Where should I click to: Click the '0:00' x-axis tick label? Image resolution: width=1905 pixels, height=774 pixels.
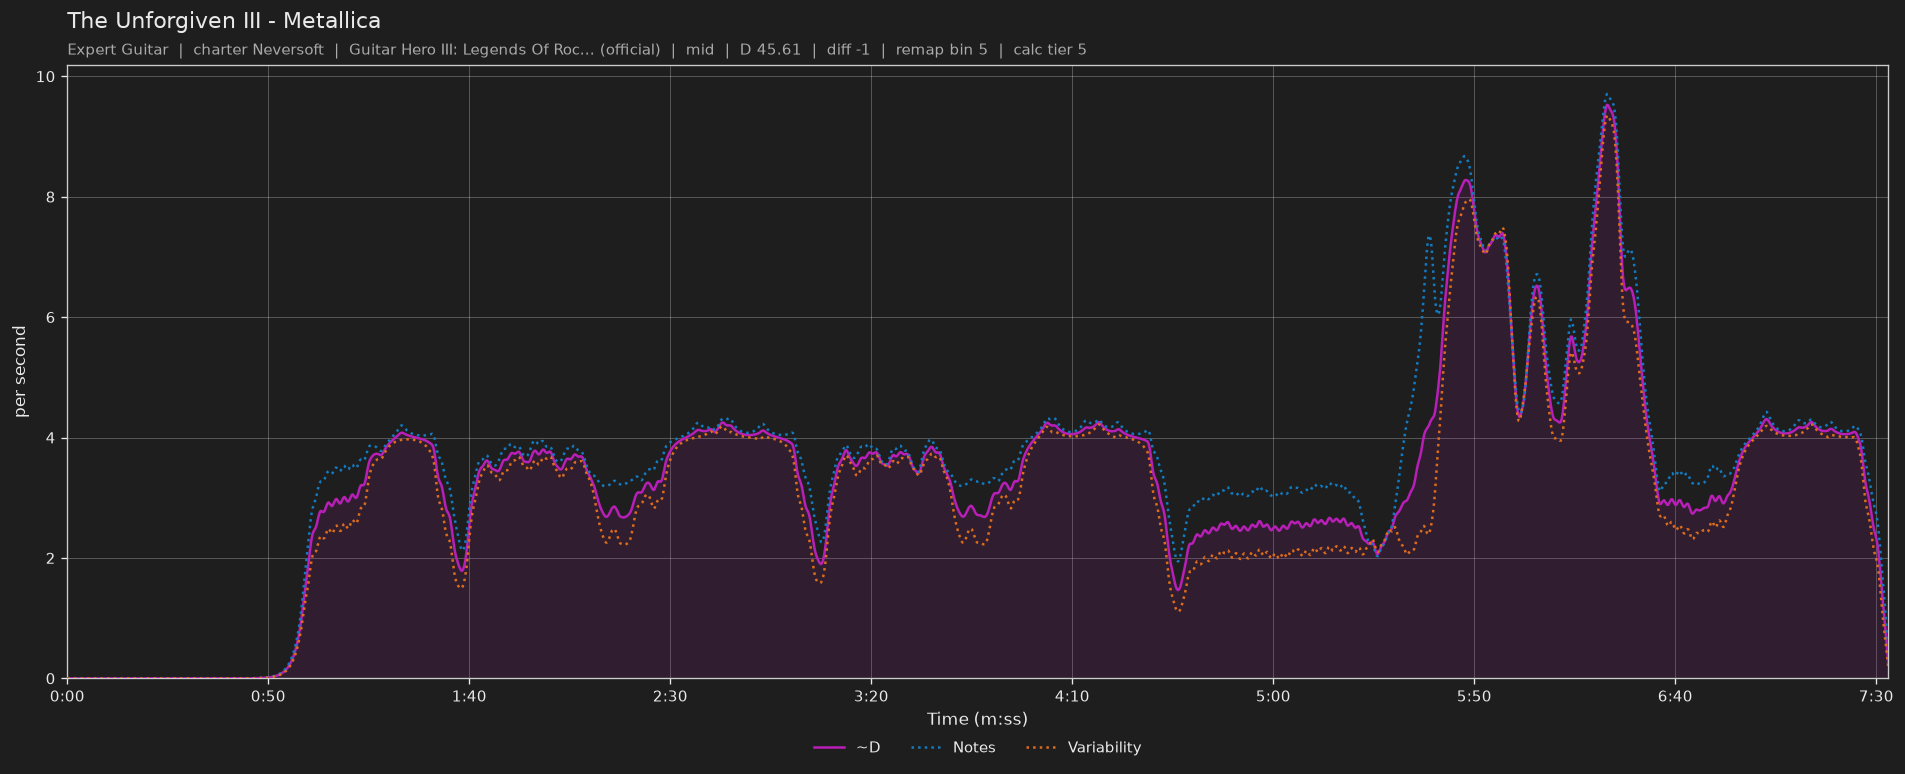point(67,696)
